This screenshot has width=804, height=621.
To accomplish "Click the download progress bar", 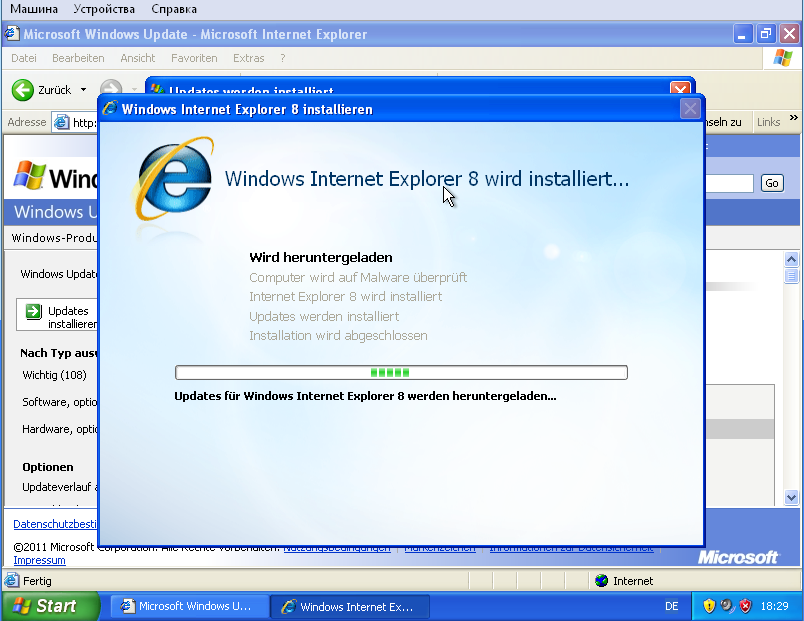I will (401, 372).
